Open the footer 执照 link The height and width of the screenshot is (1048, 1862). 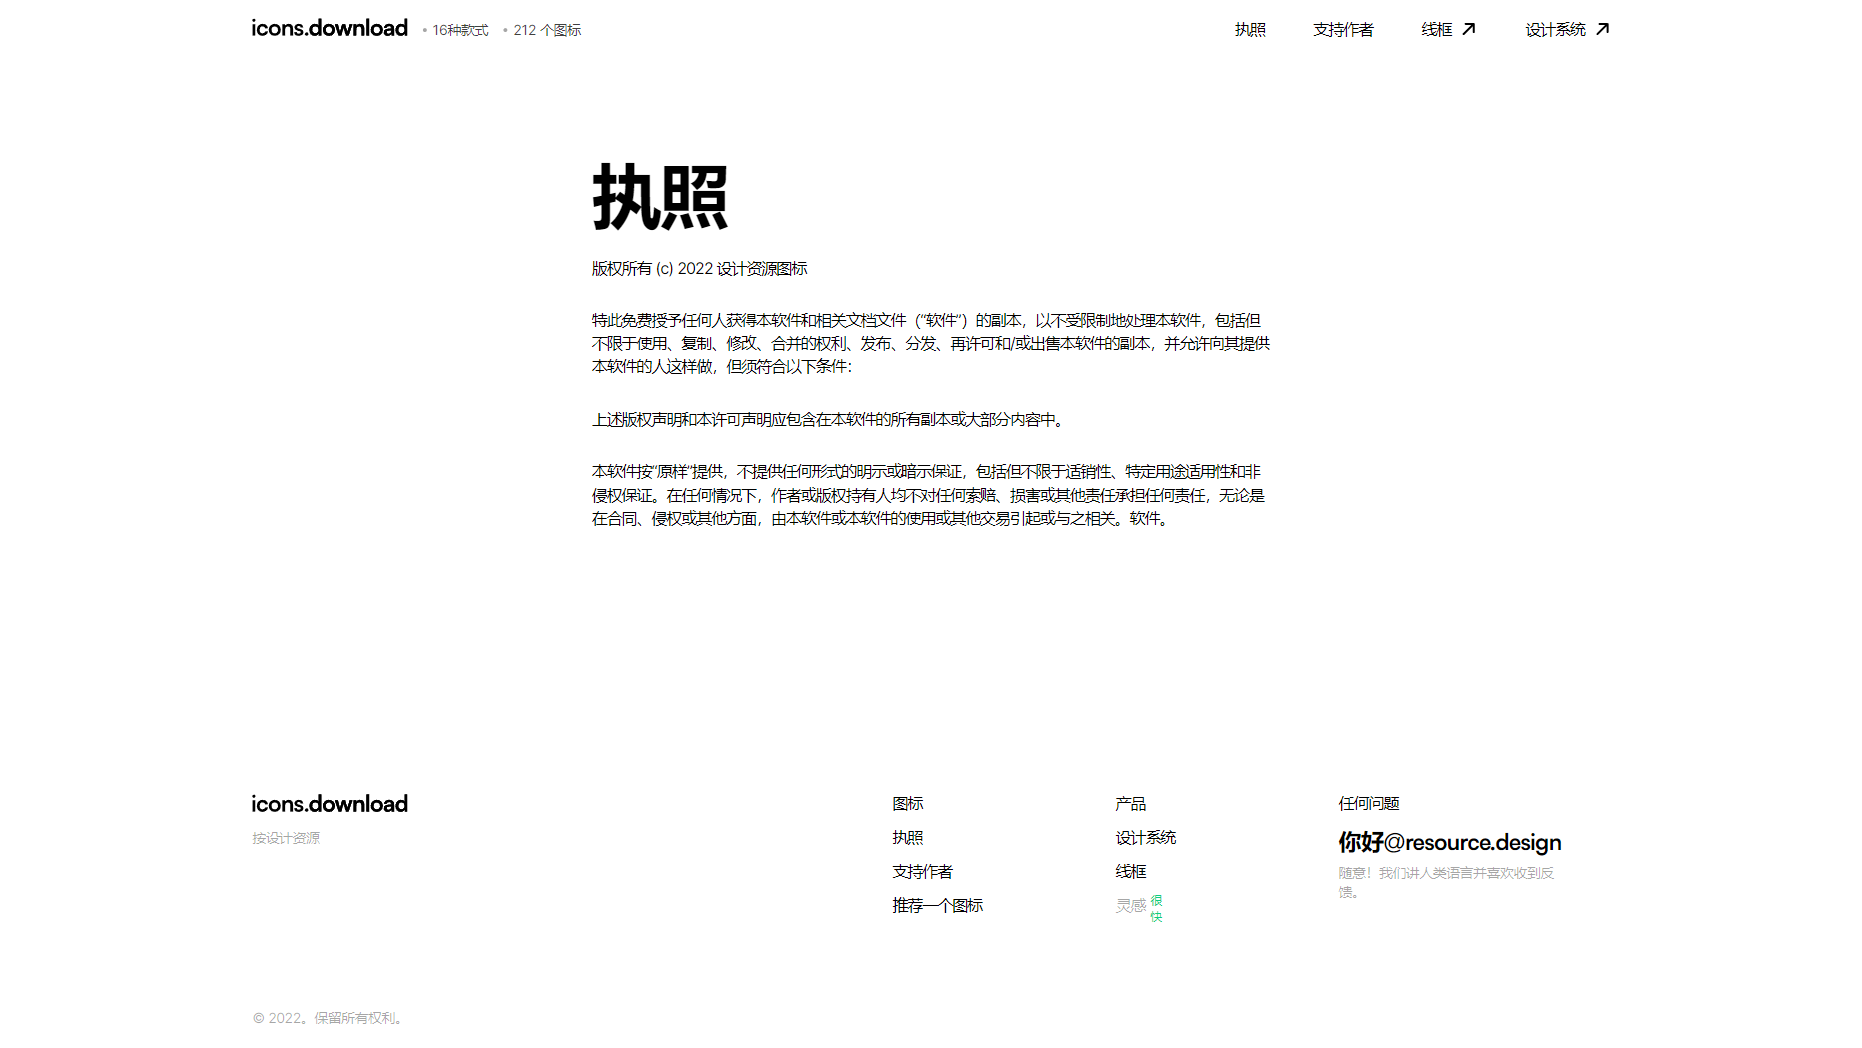click(x=907, y=838)
